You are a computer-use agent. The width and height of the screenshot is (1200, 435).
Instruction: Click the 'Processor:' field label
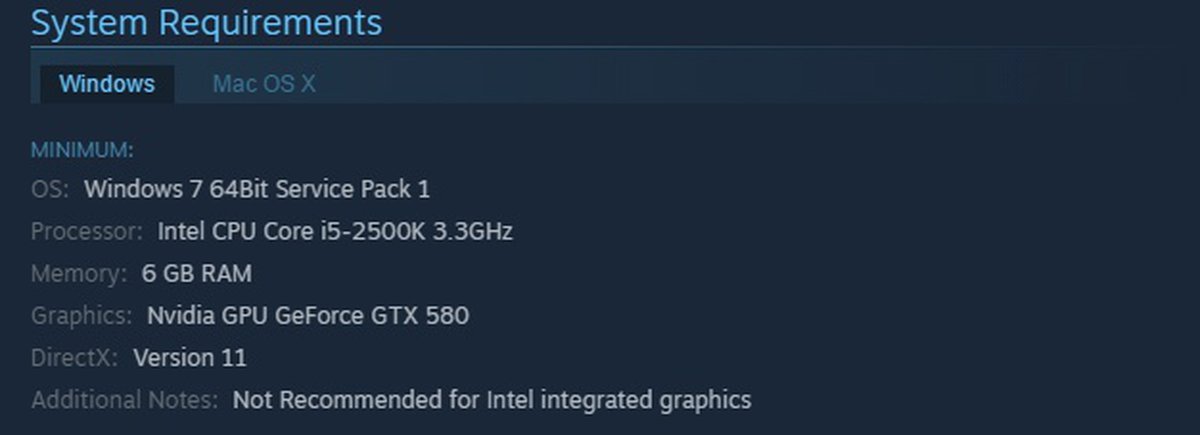pyautogui.click(x=87, y=232)
